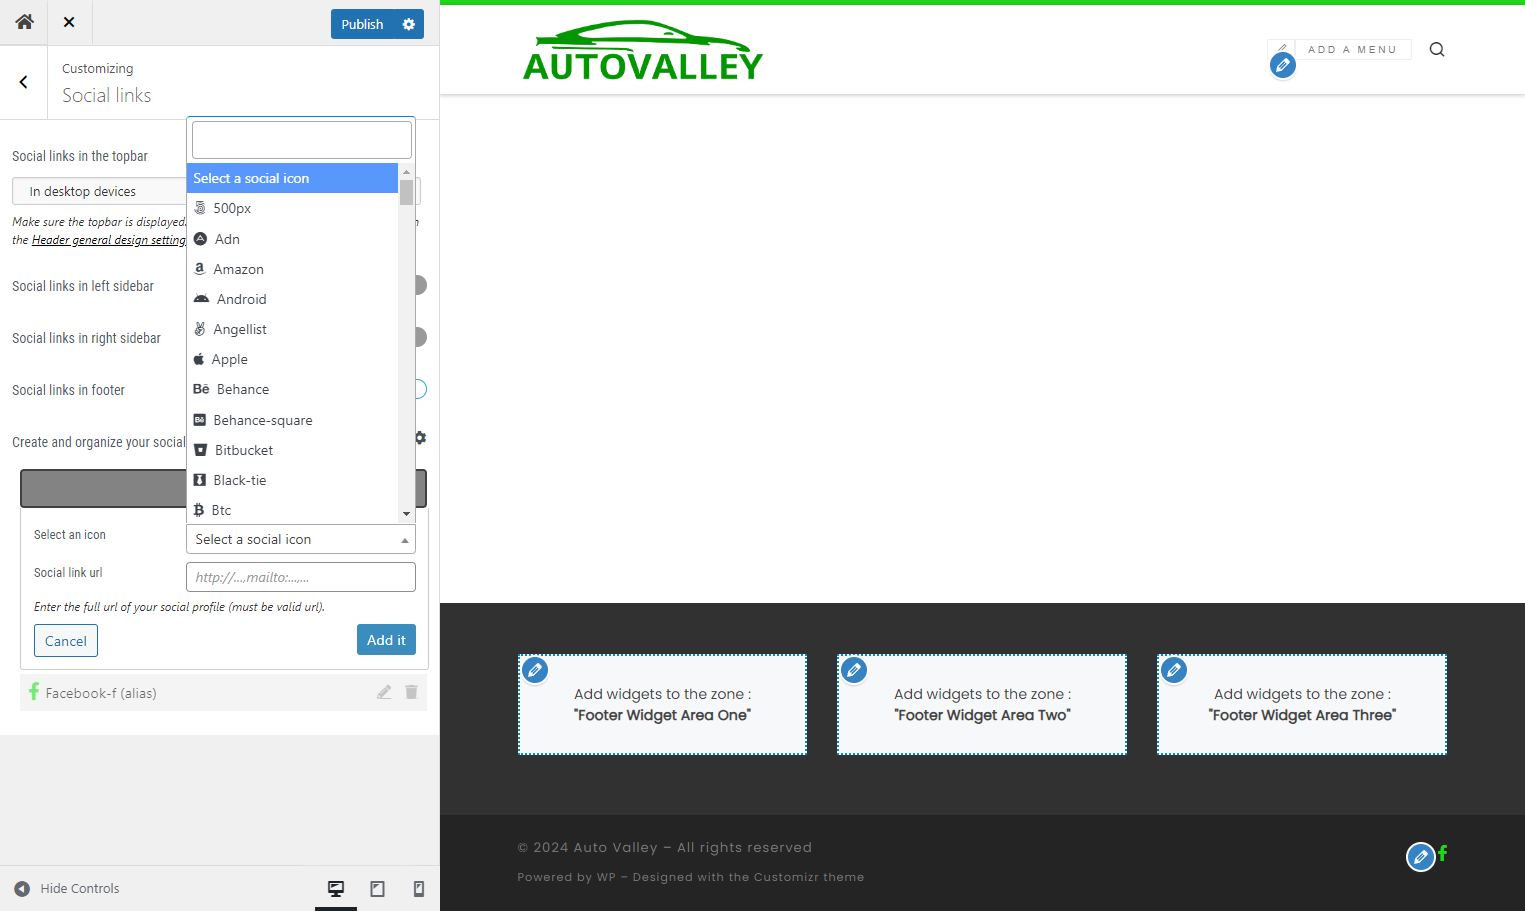Click the AutoValley logo
Image resolution: width=1525 pixels, height=911 pixels.
click(642, 50)
